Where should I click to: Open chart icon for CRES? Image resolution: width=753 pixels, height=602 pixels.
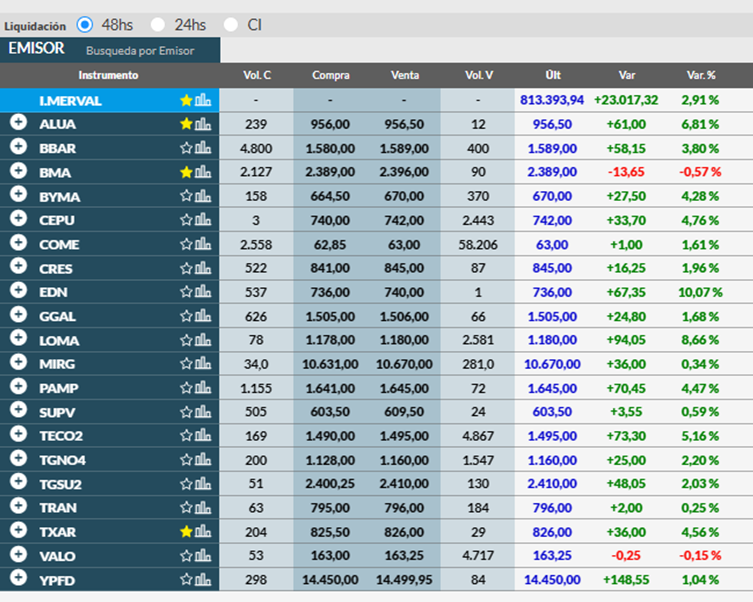[203, 268]
